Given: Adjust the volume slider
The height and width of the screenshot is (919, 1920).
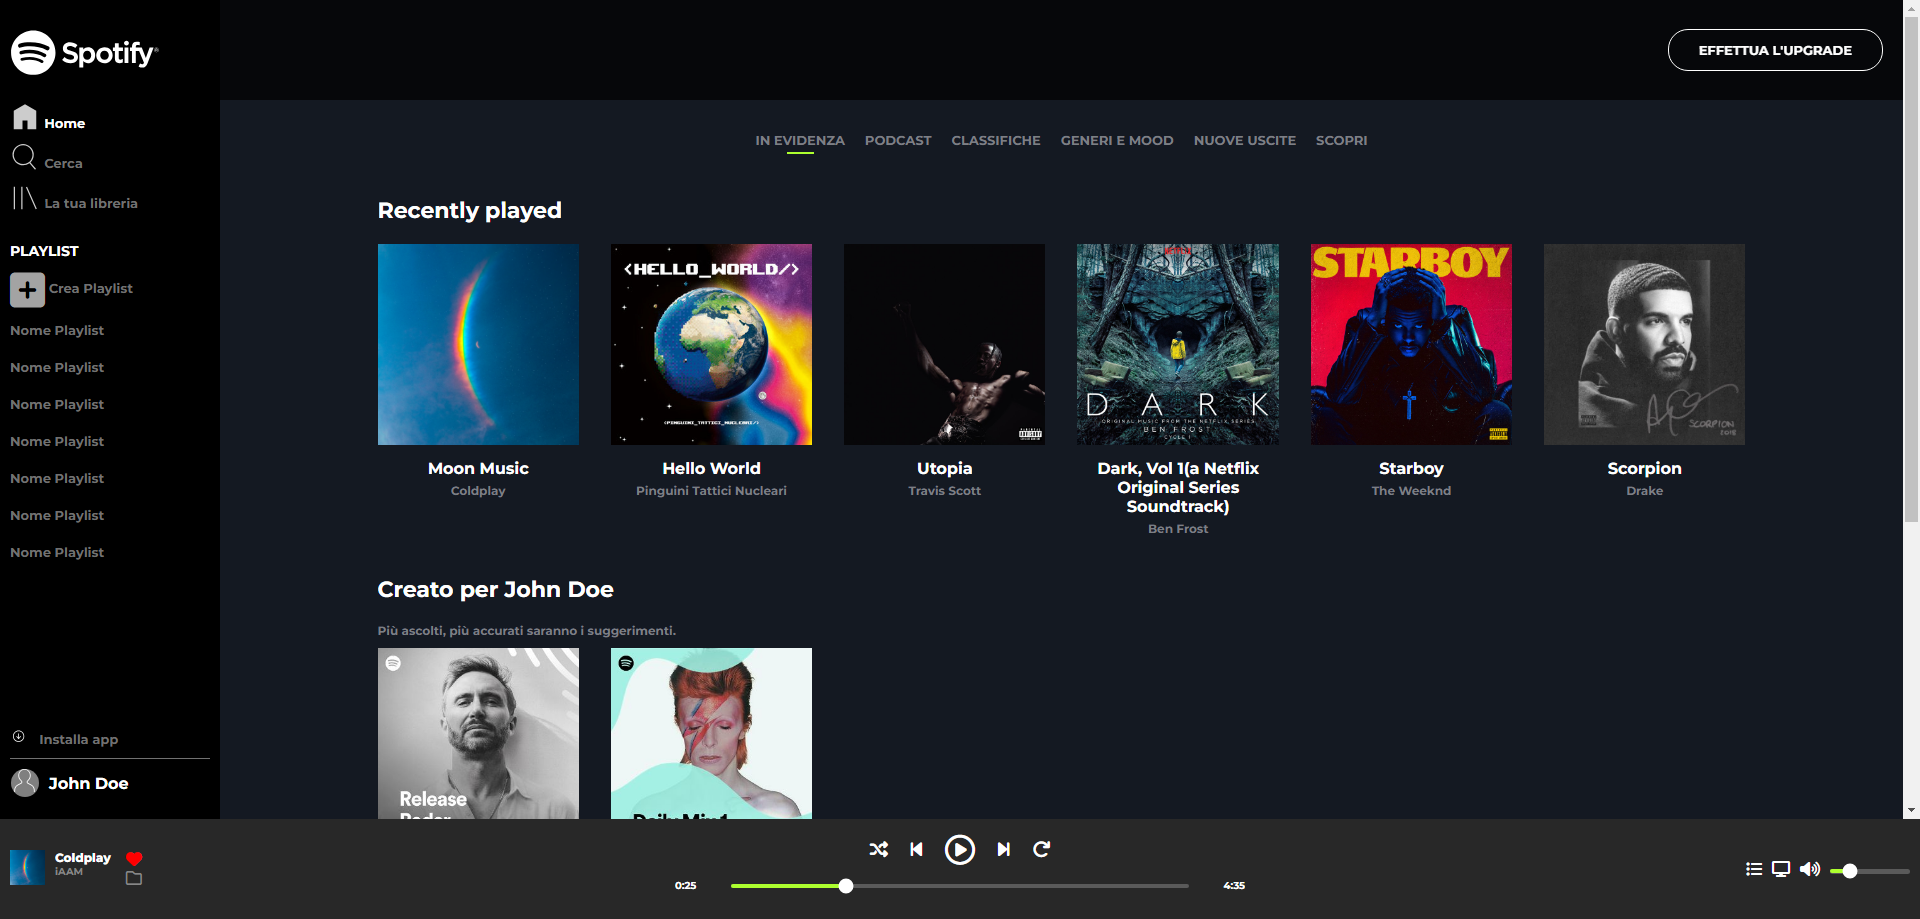Looking at the screenshot, I should coord(1869,871).
